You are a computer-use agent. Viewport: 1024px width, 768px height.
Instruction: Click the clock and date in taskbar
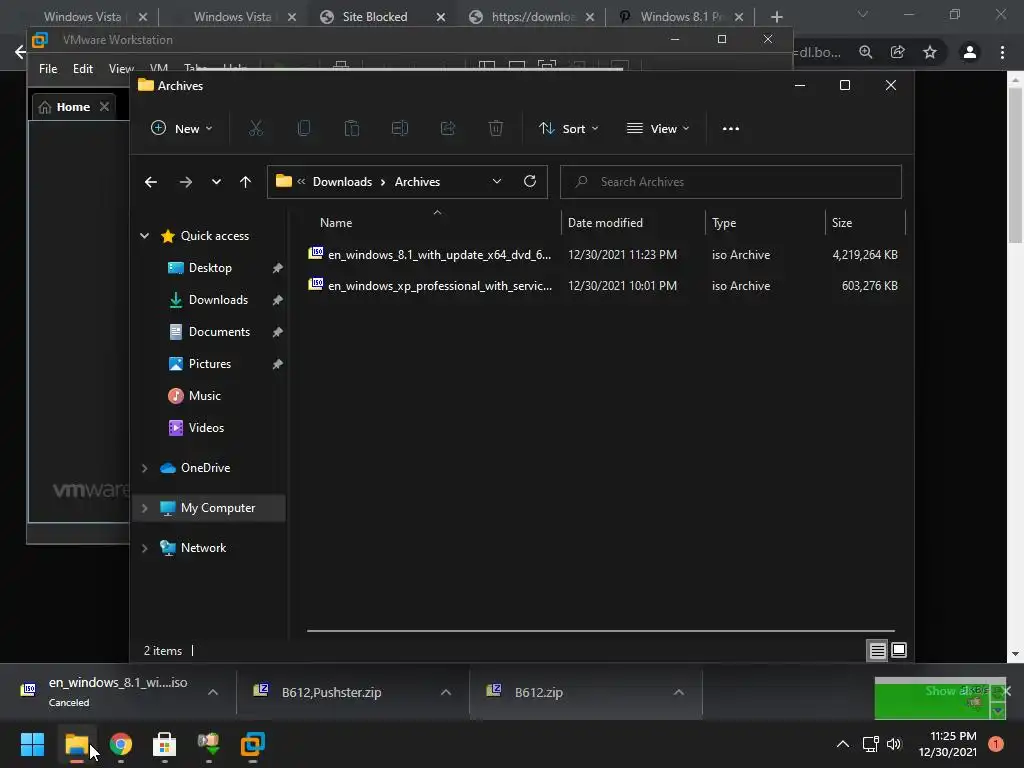pyautogui.click(x=948, y=744)
